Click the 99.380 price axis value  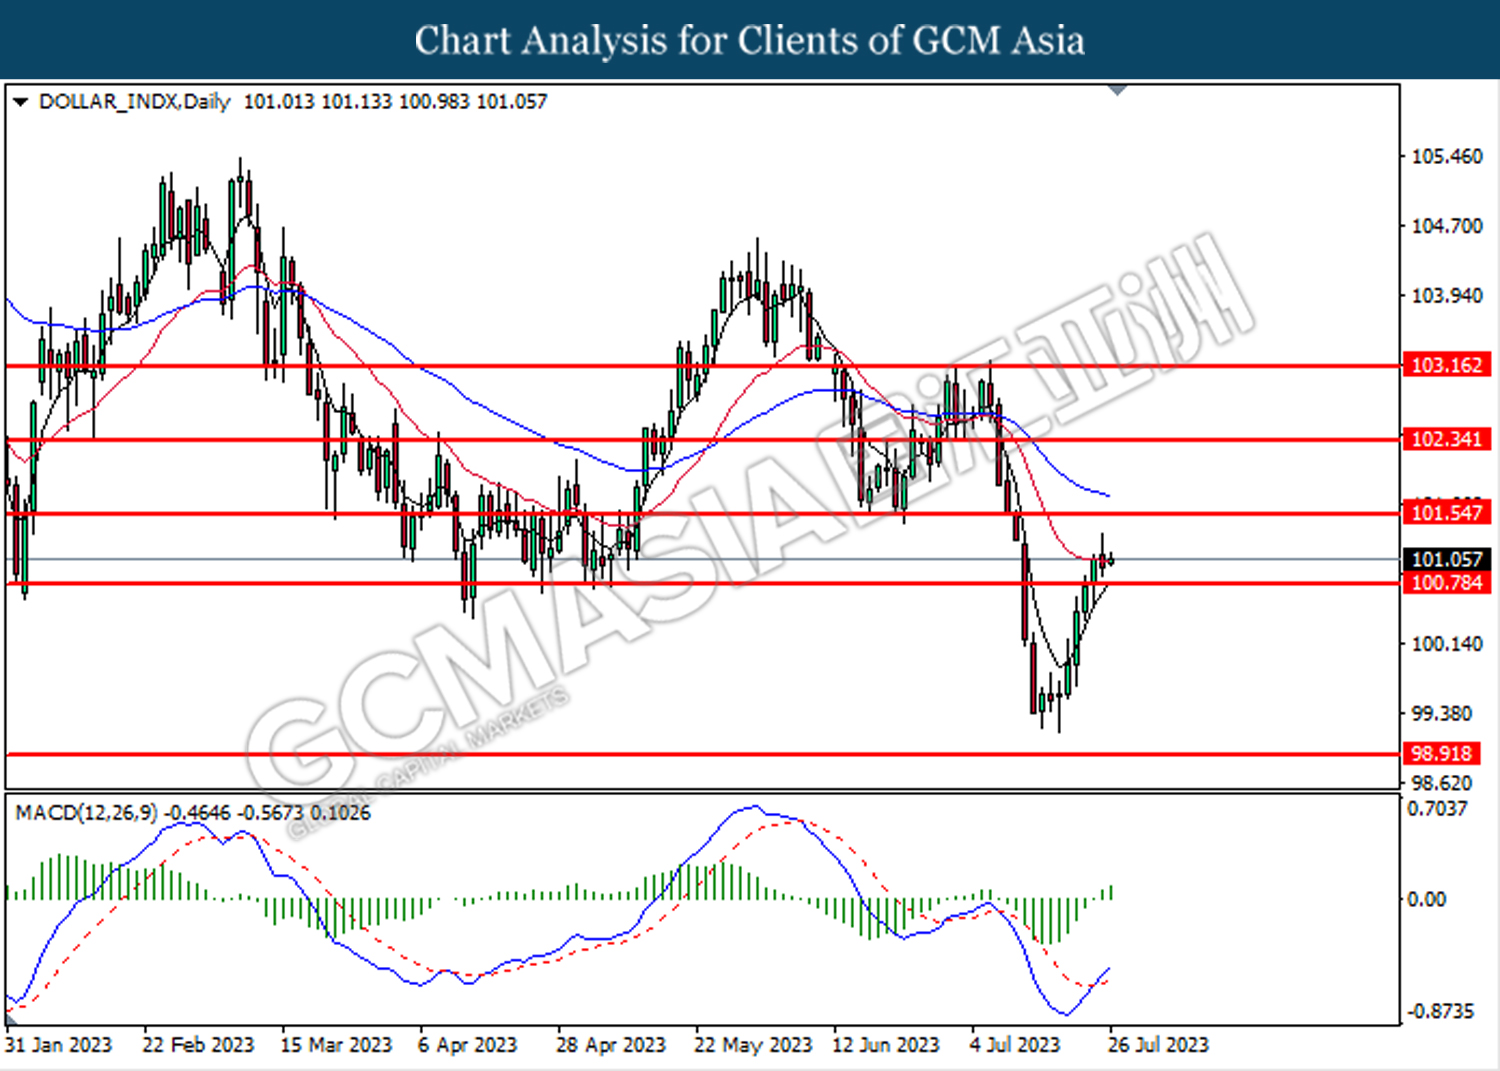(1441, 714)
